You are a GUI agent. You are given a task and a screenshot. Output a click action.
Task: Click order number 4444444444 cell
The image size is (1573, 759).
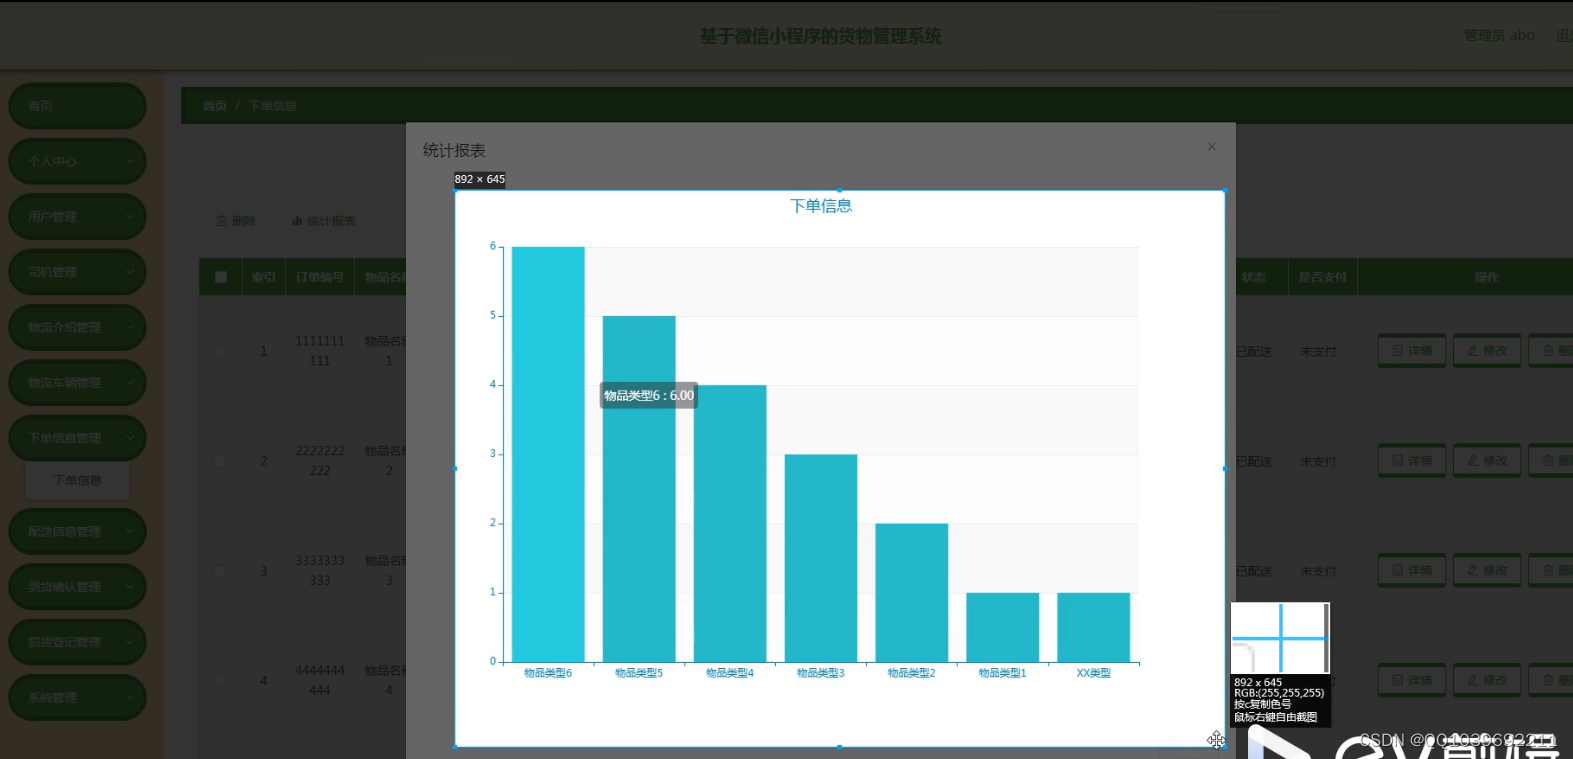pos(320,681)
